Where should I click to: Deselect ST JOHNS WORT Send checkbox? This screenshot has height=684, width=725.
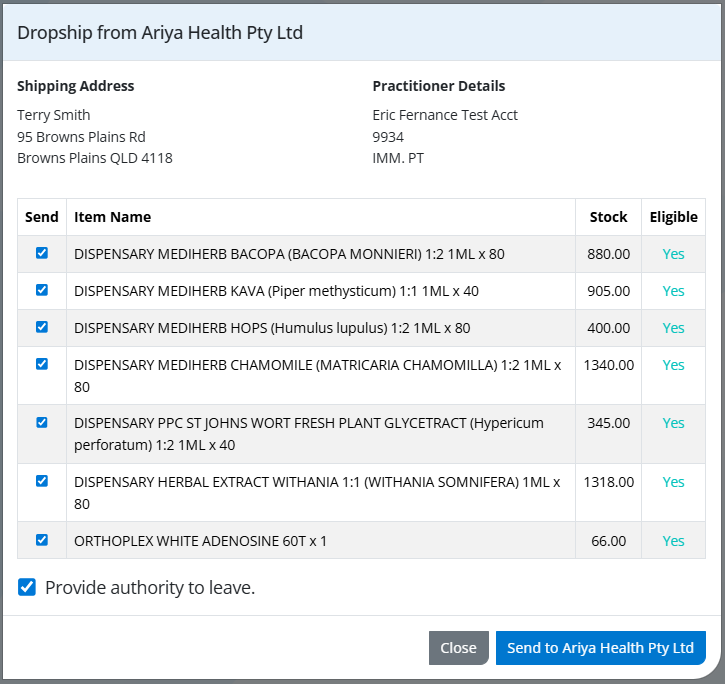(x=42, y=422)
